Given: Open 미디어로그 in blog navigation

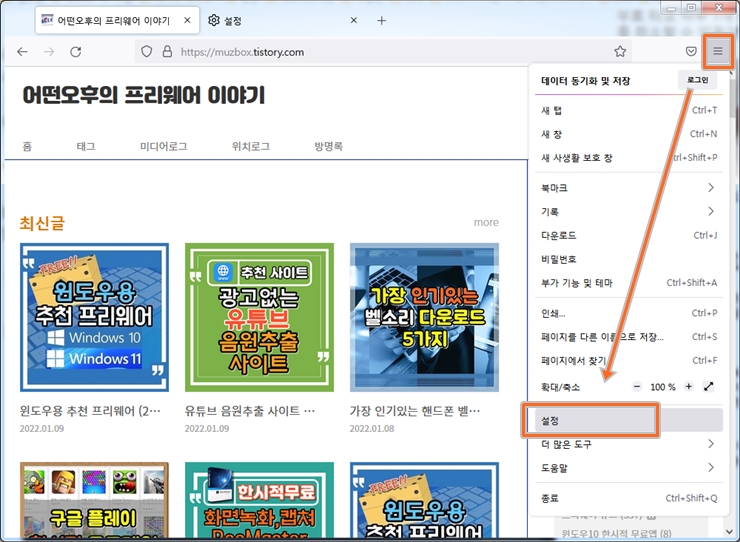Looking at the screenshot, I should pyautogui.click(x=163, y=146).
